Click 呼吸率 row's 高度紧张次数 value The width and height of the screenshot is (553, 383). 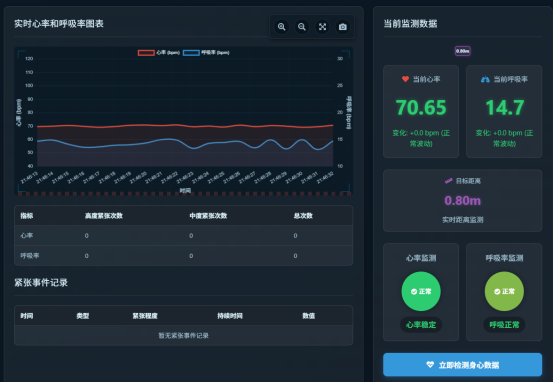click(x=86, y=256)
